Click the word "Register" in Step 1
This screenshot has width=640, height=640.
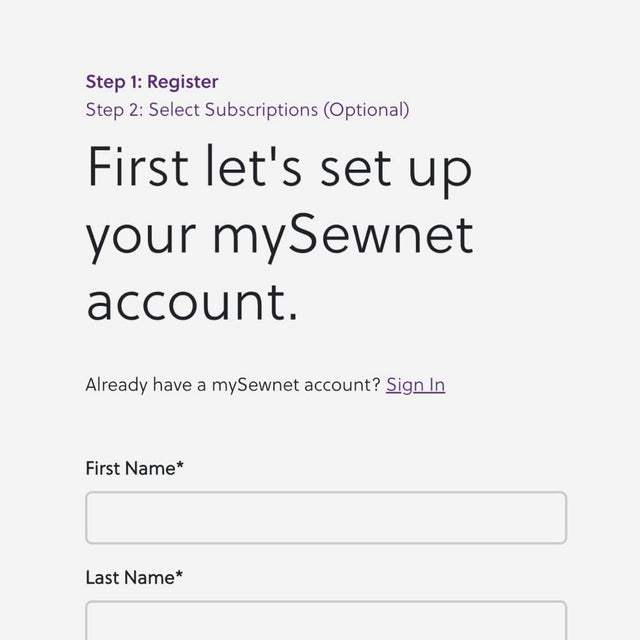click(x=183, y=82)
